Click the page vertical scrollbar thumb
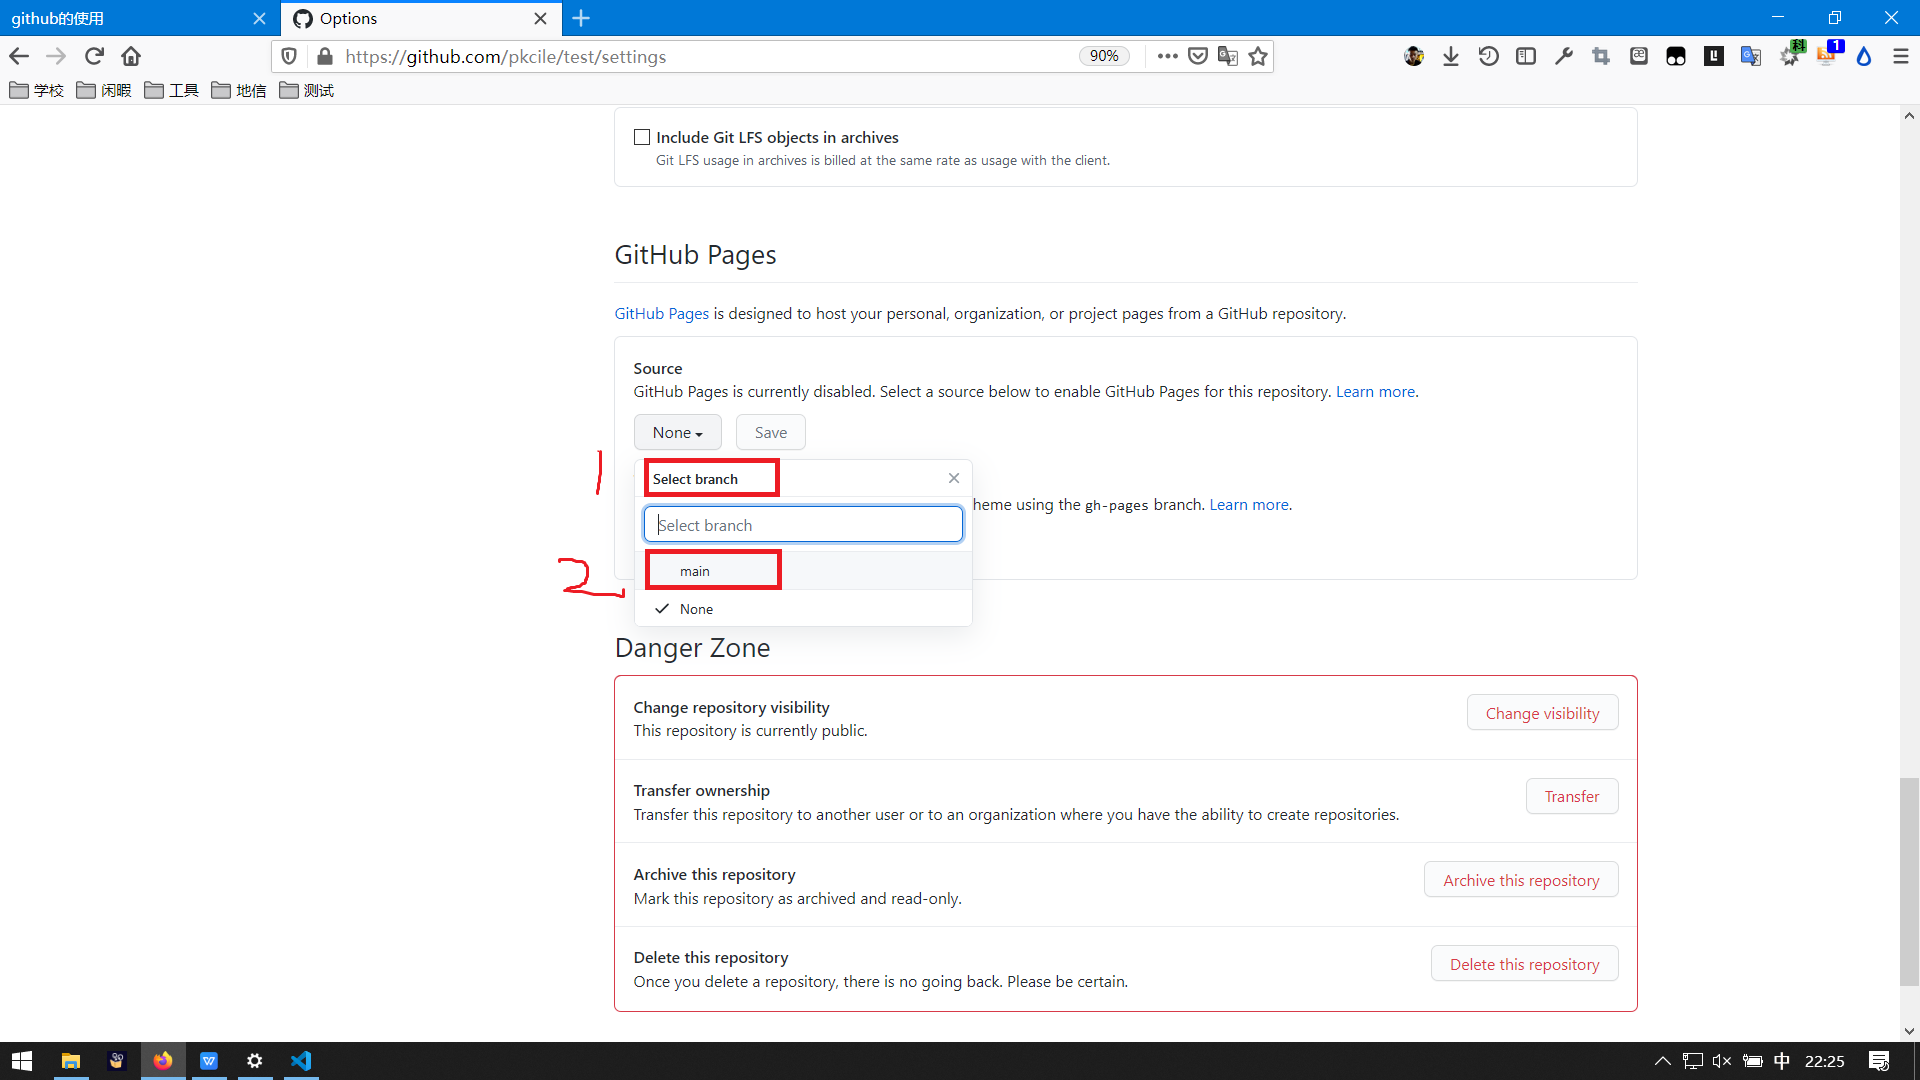1920x1080 pixels. pos(1909,881)
